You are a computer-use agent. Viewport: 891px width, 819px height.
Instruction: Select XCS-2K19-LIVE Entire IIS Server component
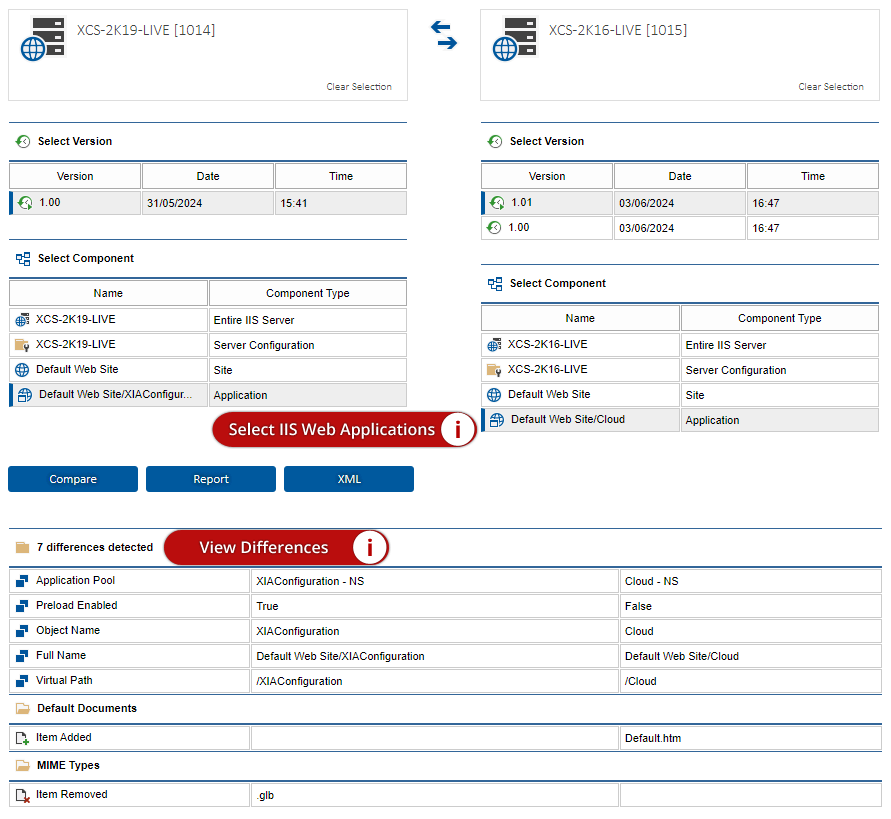coord(76,320)
